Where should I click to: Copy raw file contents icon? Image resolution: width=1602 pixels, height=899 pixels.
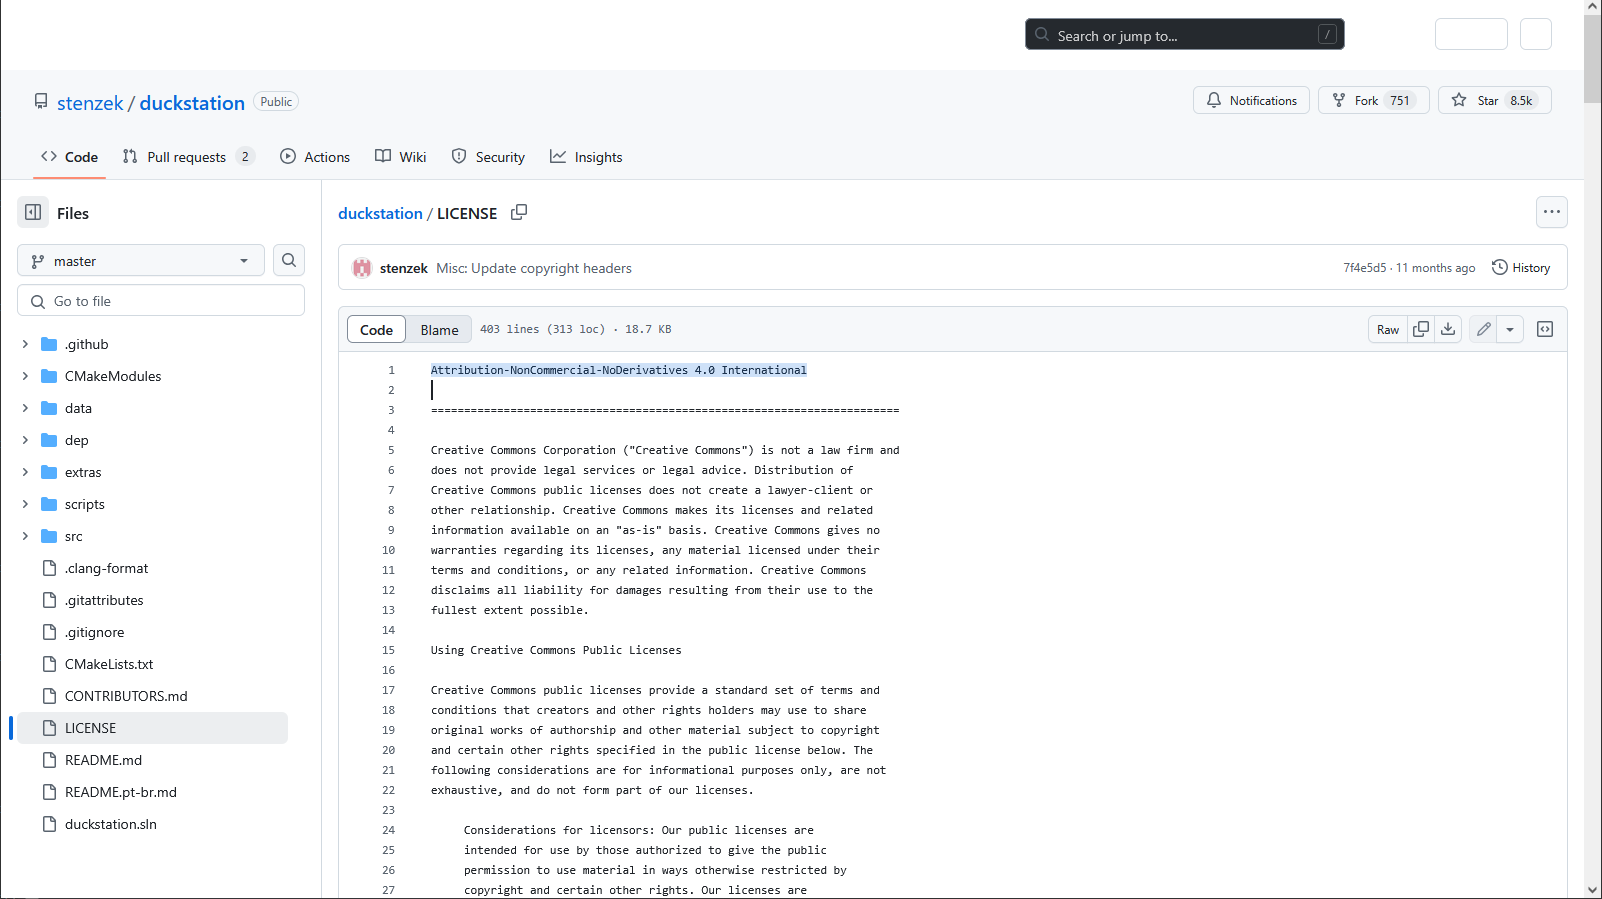(x=1421, y=329)
